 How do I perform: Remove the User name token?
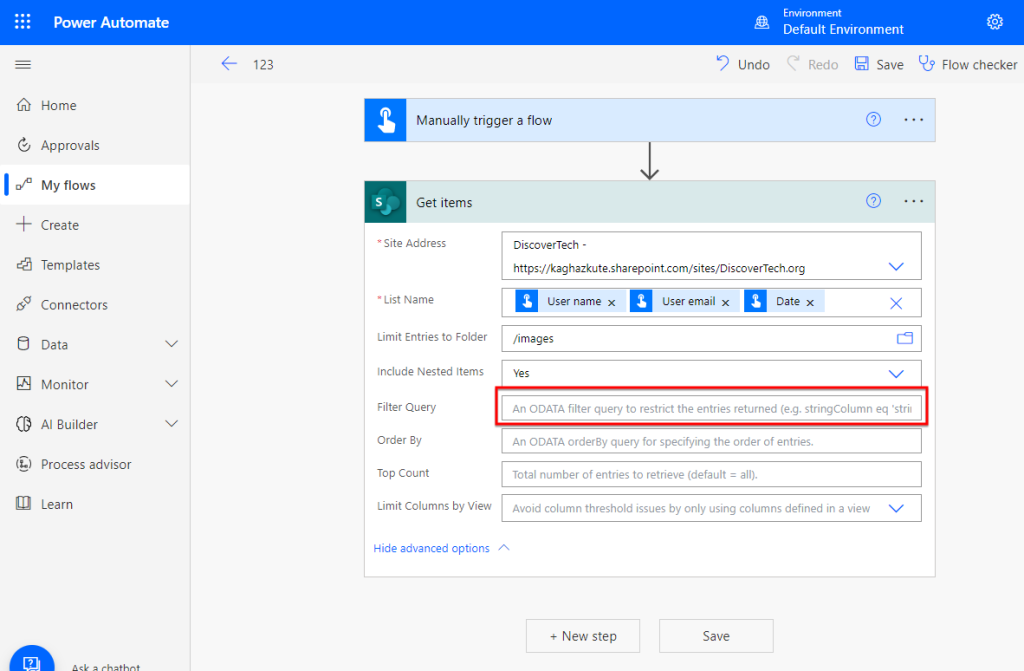611,303
